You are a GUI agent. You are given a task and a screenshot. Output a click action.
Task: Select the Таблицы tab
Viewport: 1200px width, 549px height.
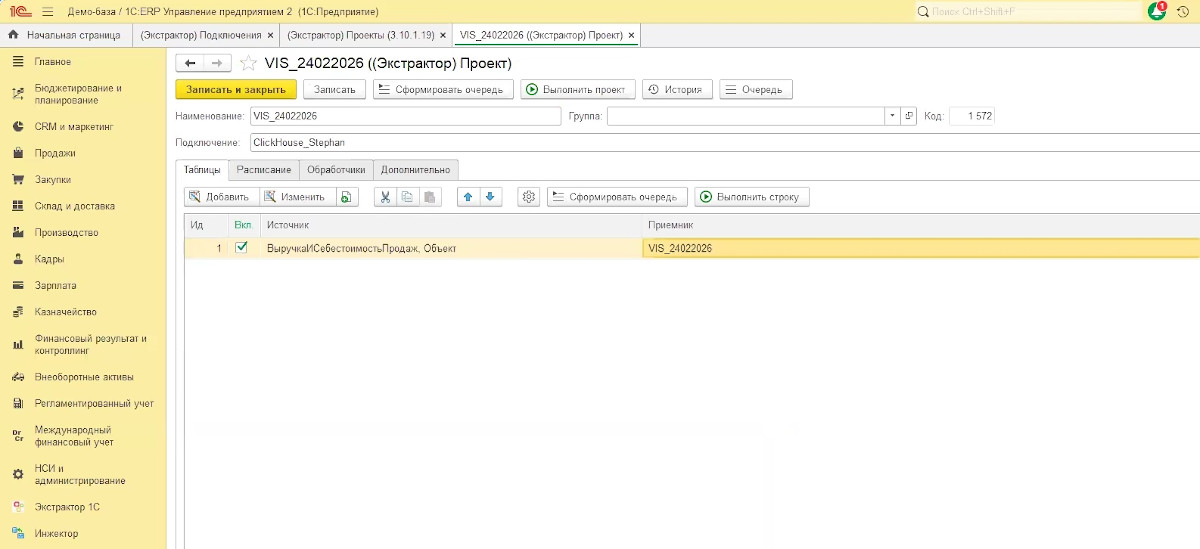[202, 170]
